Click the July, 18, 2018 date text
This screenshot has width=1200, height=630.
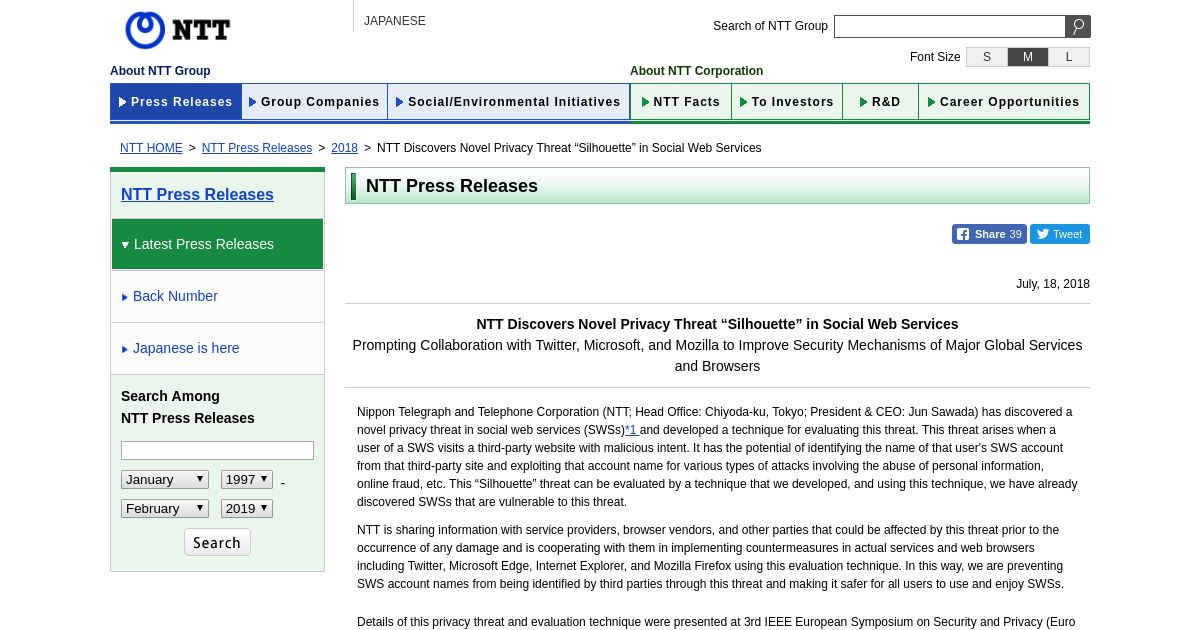[x=1053, y=284]
